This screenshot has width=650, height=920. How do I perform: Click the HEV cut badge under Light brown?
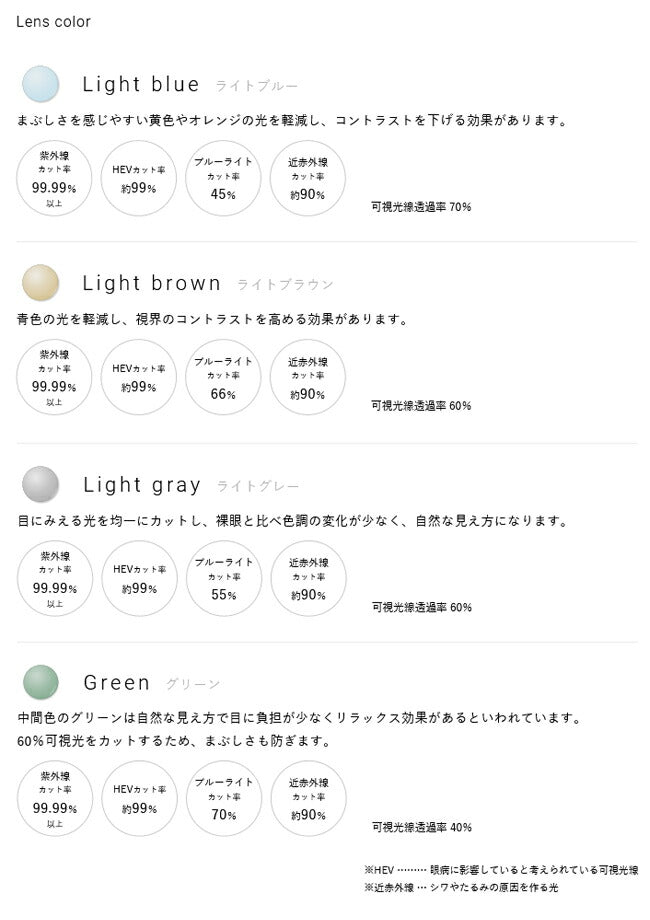tap(139, 377)
